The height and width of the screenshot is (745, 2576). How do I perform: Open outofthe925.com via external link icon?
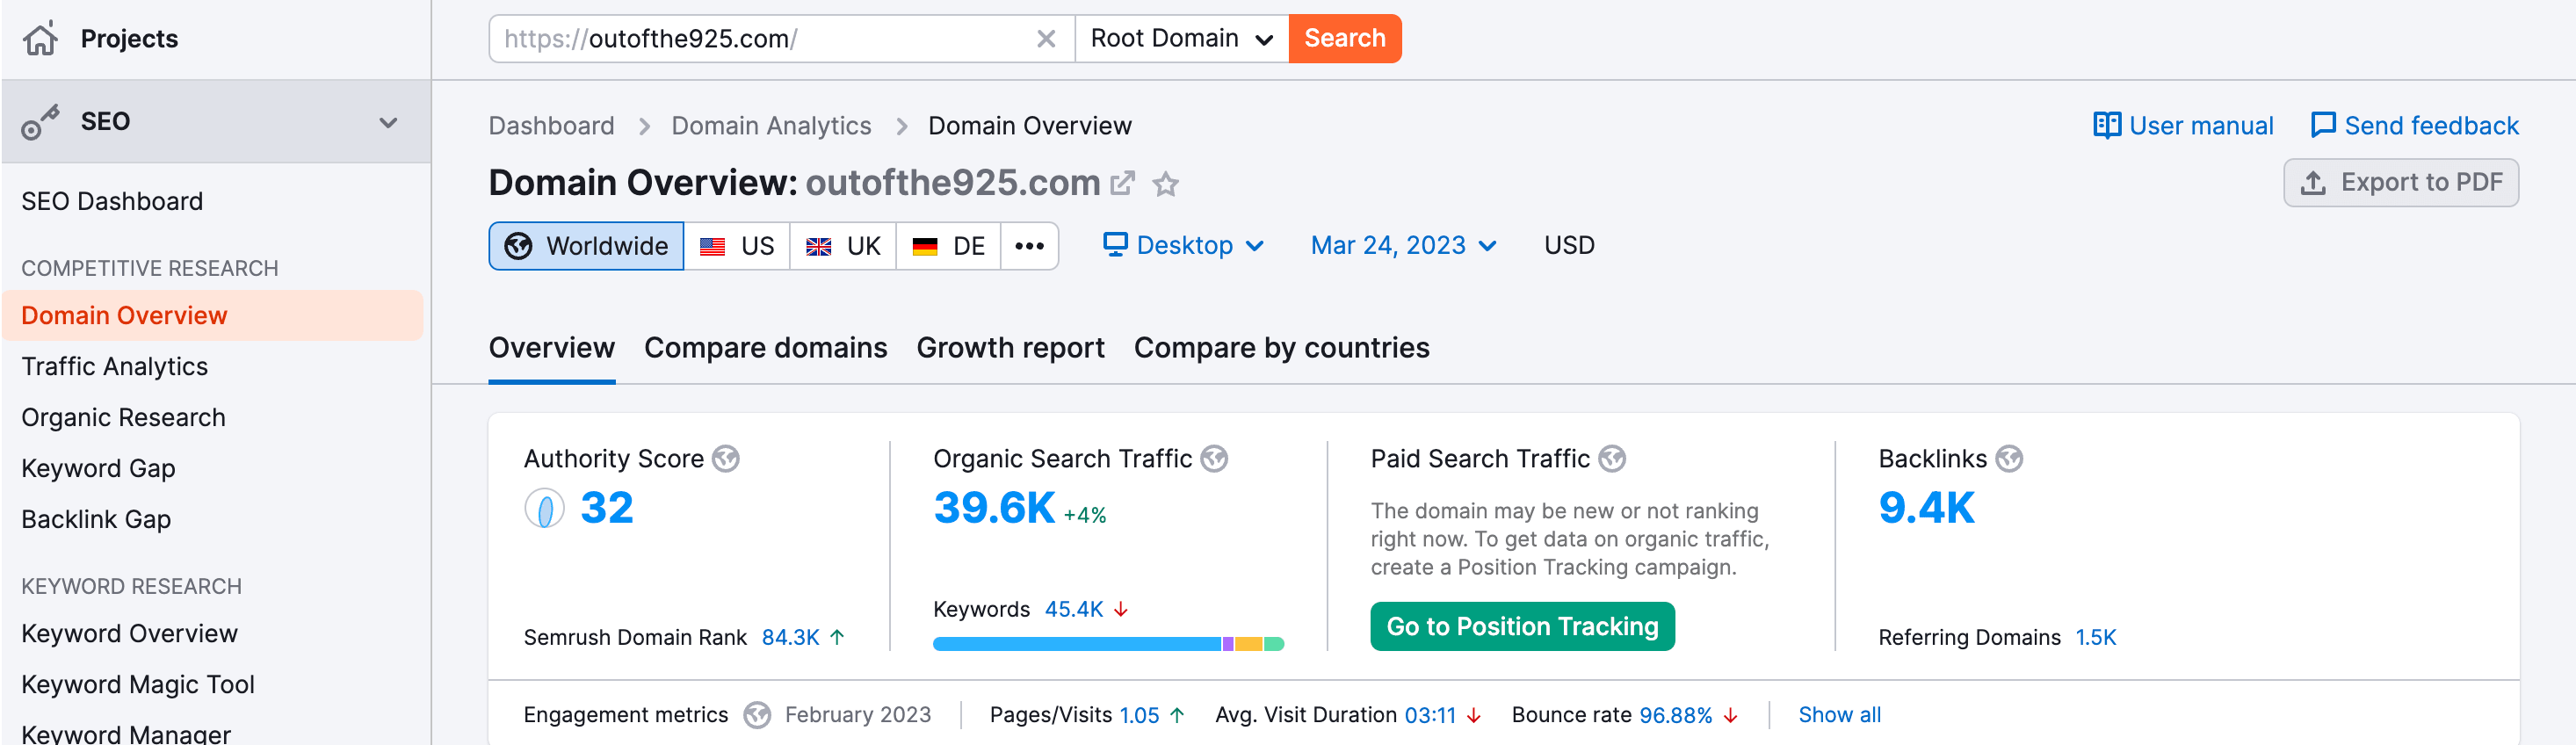[x=1123, y=183]
